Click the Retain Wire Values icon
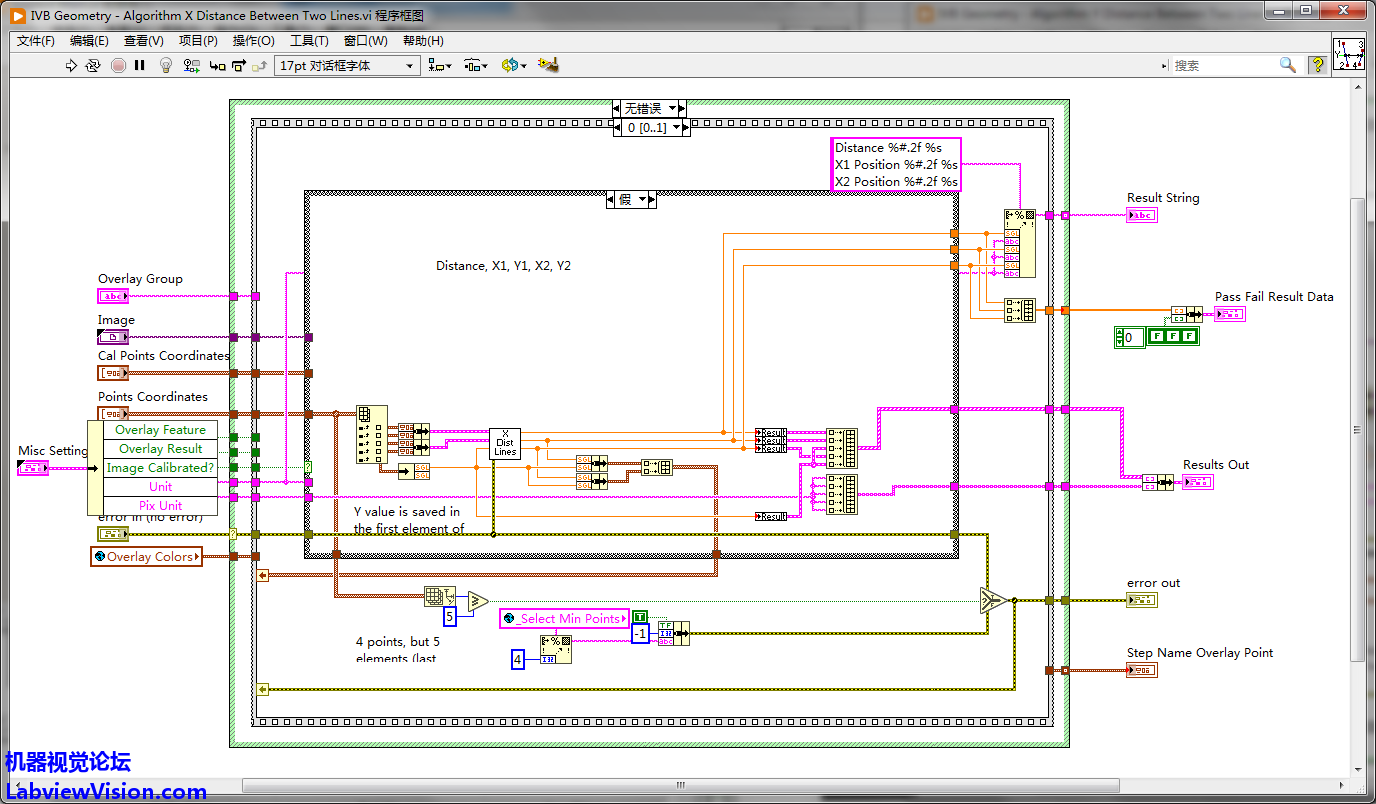 (192, 65)
